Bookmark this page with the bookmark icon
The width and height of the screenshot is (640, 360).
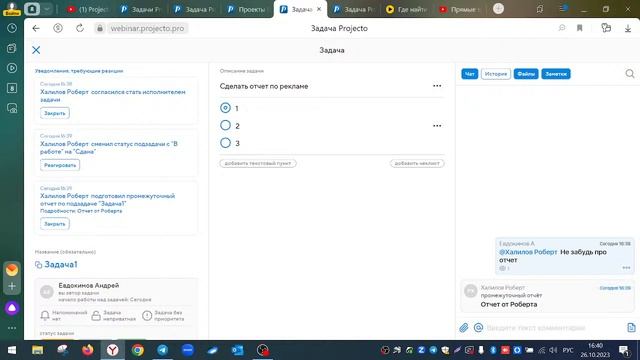pyautogui.click(x=580, y=28)
